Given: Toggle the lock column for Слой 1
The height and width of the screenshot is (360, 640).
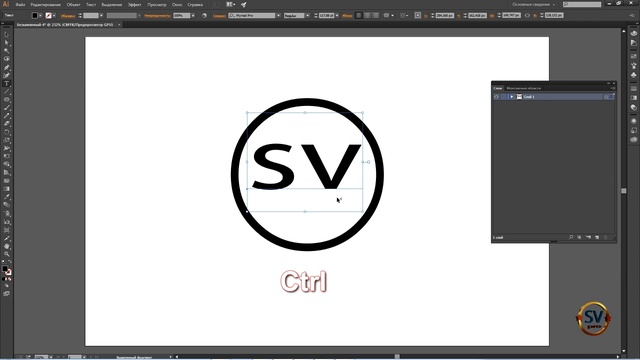Looking at the screenshot, I should 504,97.
